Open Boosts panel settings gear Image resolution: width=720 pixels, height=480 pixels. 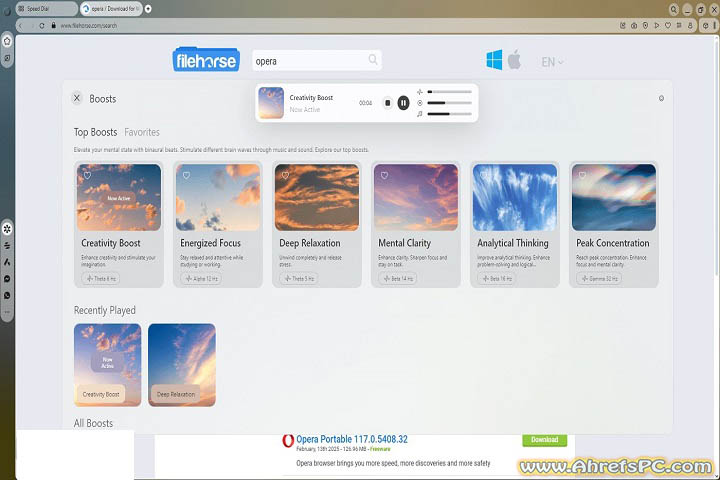661,98
